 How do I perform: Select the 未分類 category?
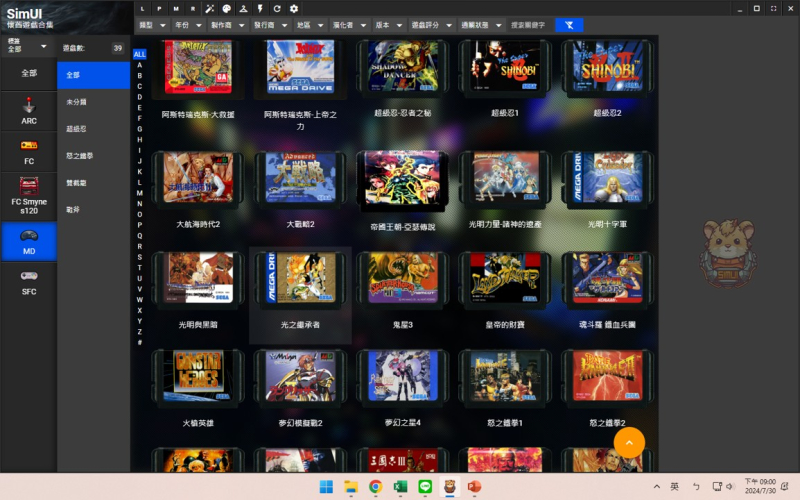coord(93,102)
